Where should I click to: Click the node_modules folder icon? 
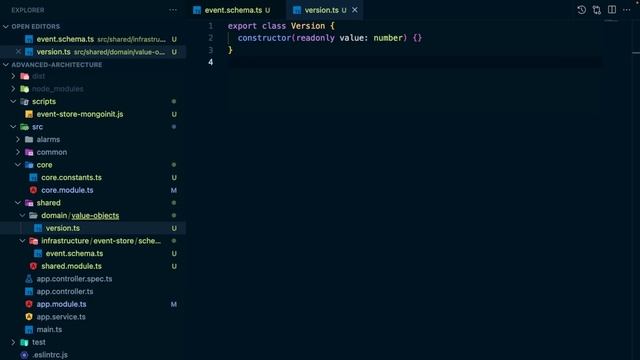click(x=24, y=89)
